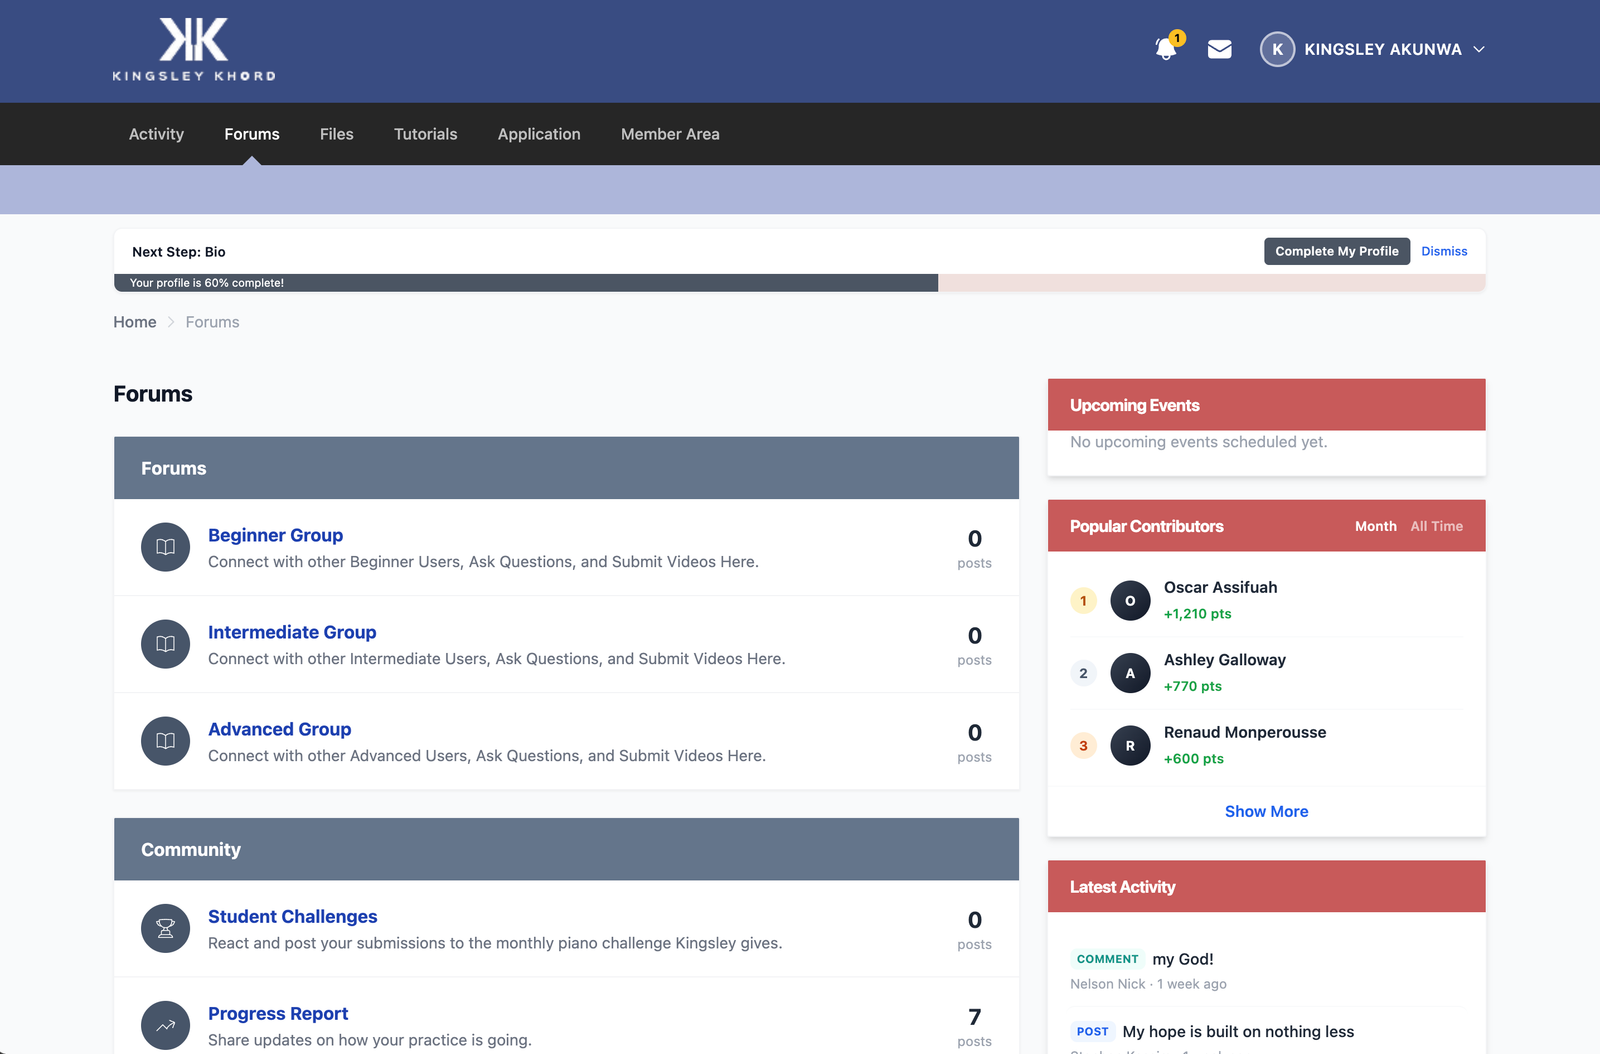Viewport: 1600px width, 1054px height.
Task: Click the Progress Report 7 posts count
Action: (x=974, y=1027)
